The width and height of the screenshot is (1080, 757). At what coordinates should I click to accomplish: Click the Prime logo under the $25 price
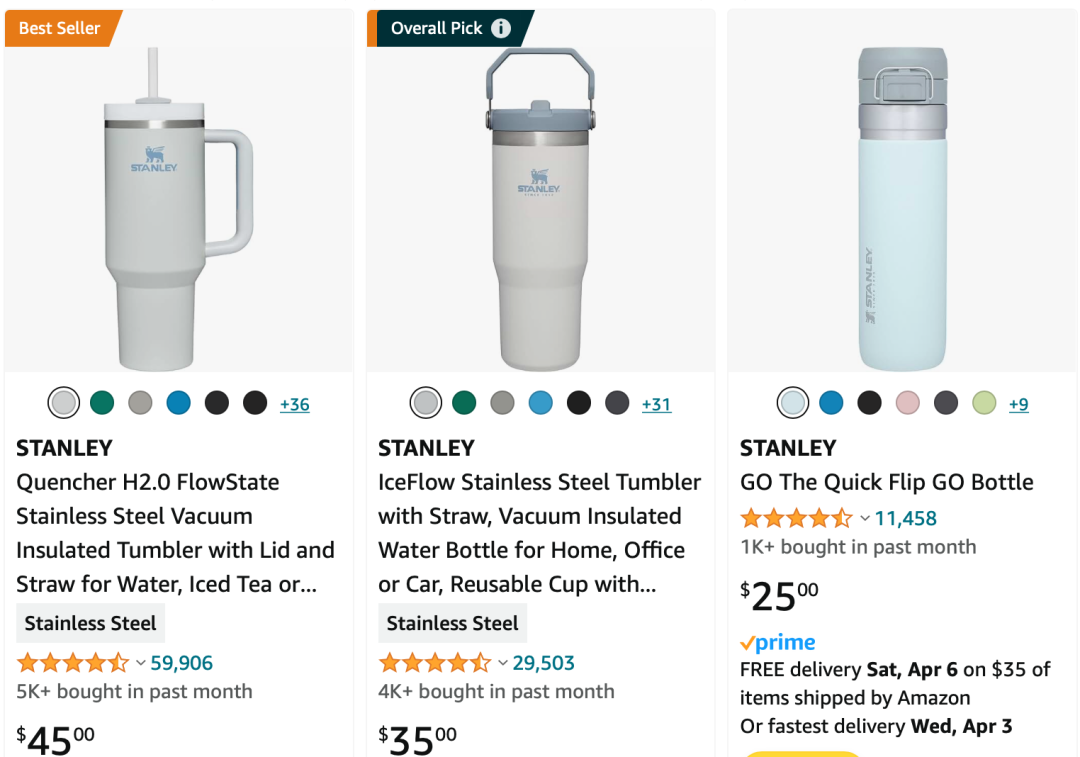(778, 643)
